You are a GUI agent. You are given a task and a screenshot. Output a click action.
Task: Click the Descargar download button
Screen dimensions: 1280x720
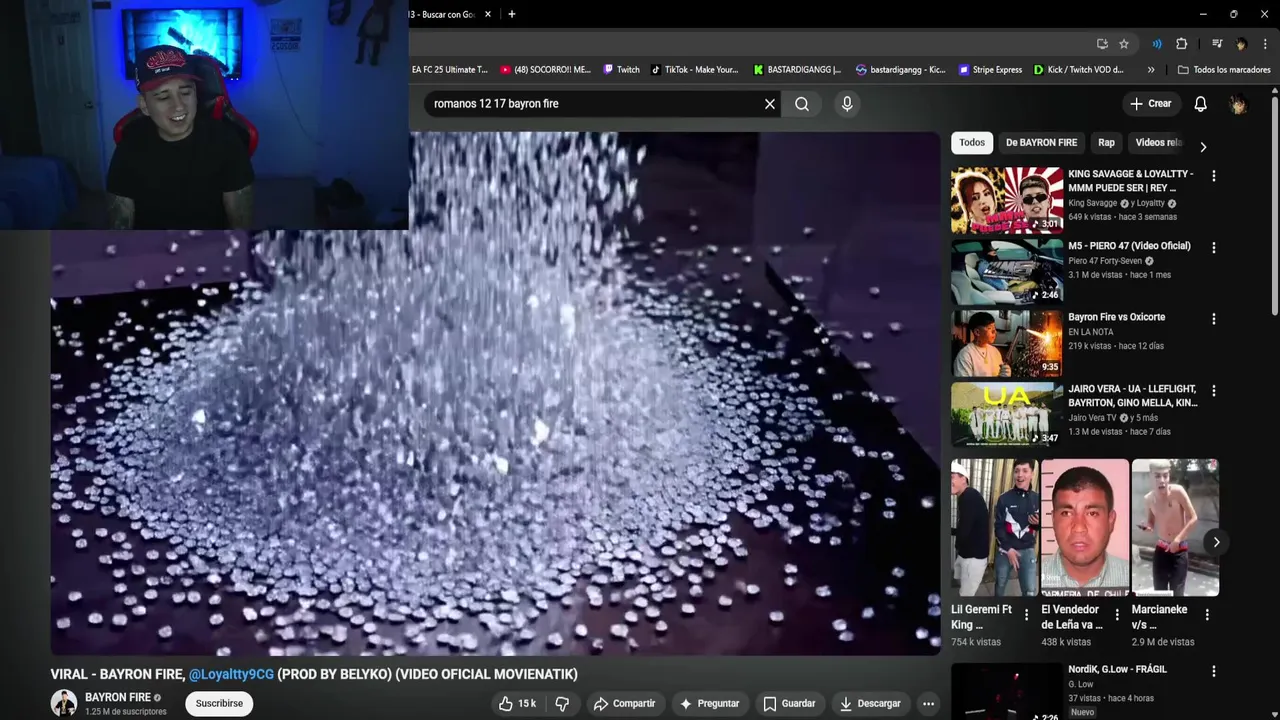point(870,704)
